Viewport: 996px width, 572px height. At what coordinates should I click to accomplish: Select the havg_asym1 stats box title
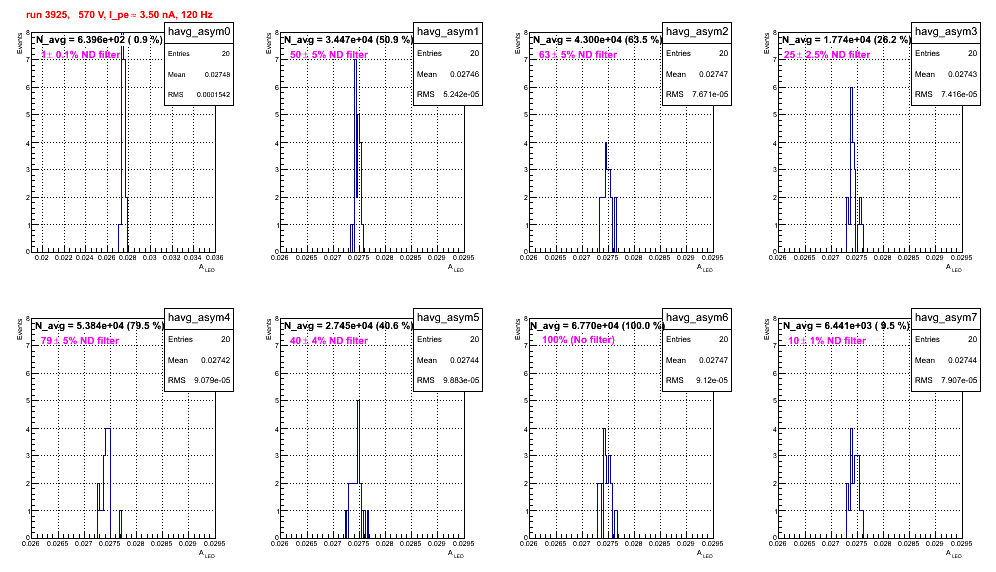[x=448, y=32]
